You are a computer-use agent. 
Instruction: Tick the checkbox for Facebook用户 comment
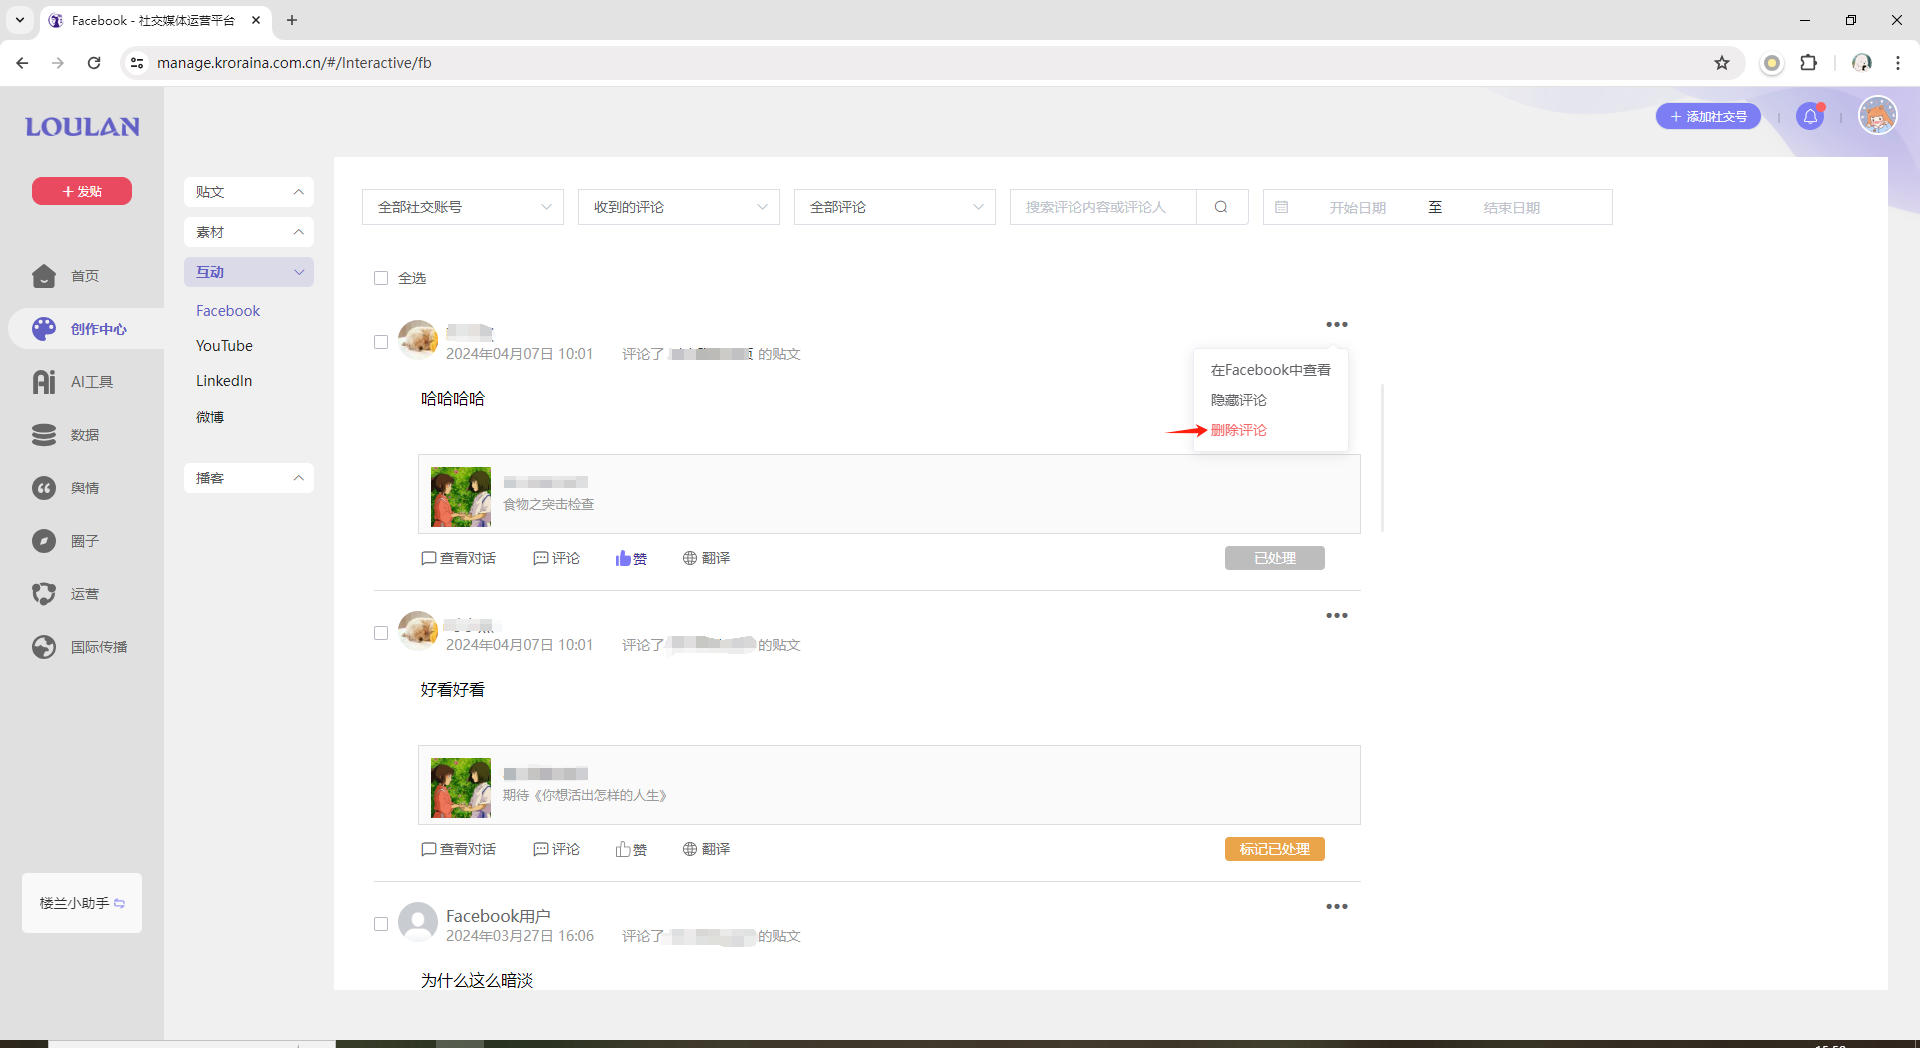tap(381, 924)
